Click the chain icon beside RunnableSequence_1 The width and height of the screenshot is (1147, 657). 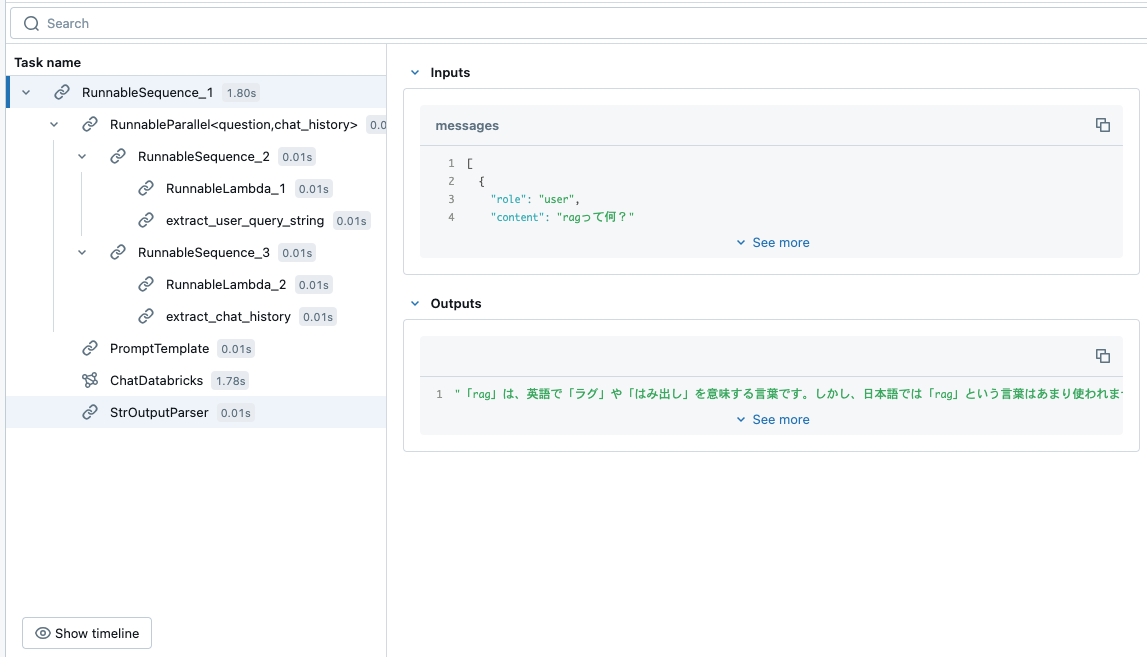[62, 91]
